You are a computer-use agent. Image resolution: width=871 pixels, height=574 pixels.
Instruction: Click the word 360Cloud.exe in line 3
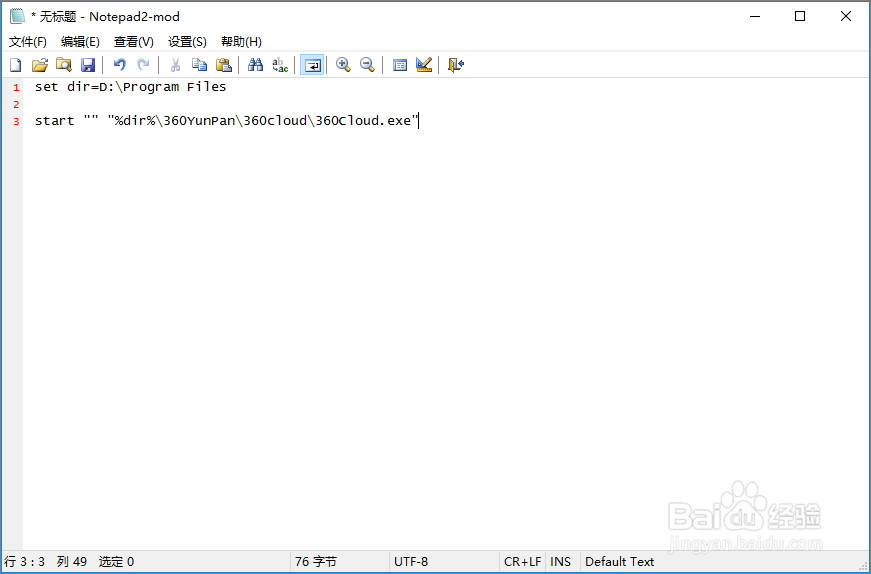coord(363,121)
